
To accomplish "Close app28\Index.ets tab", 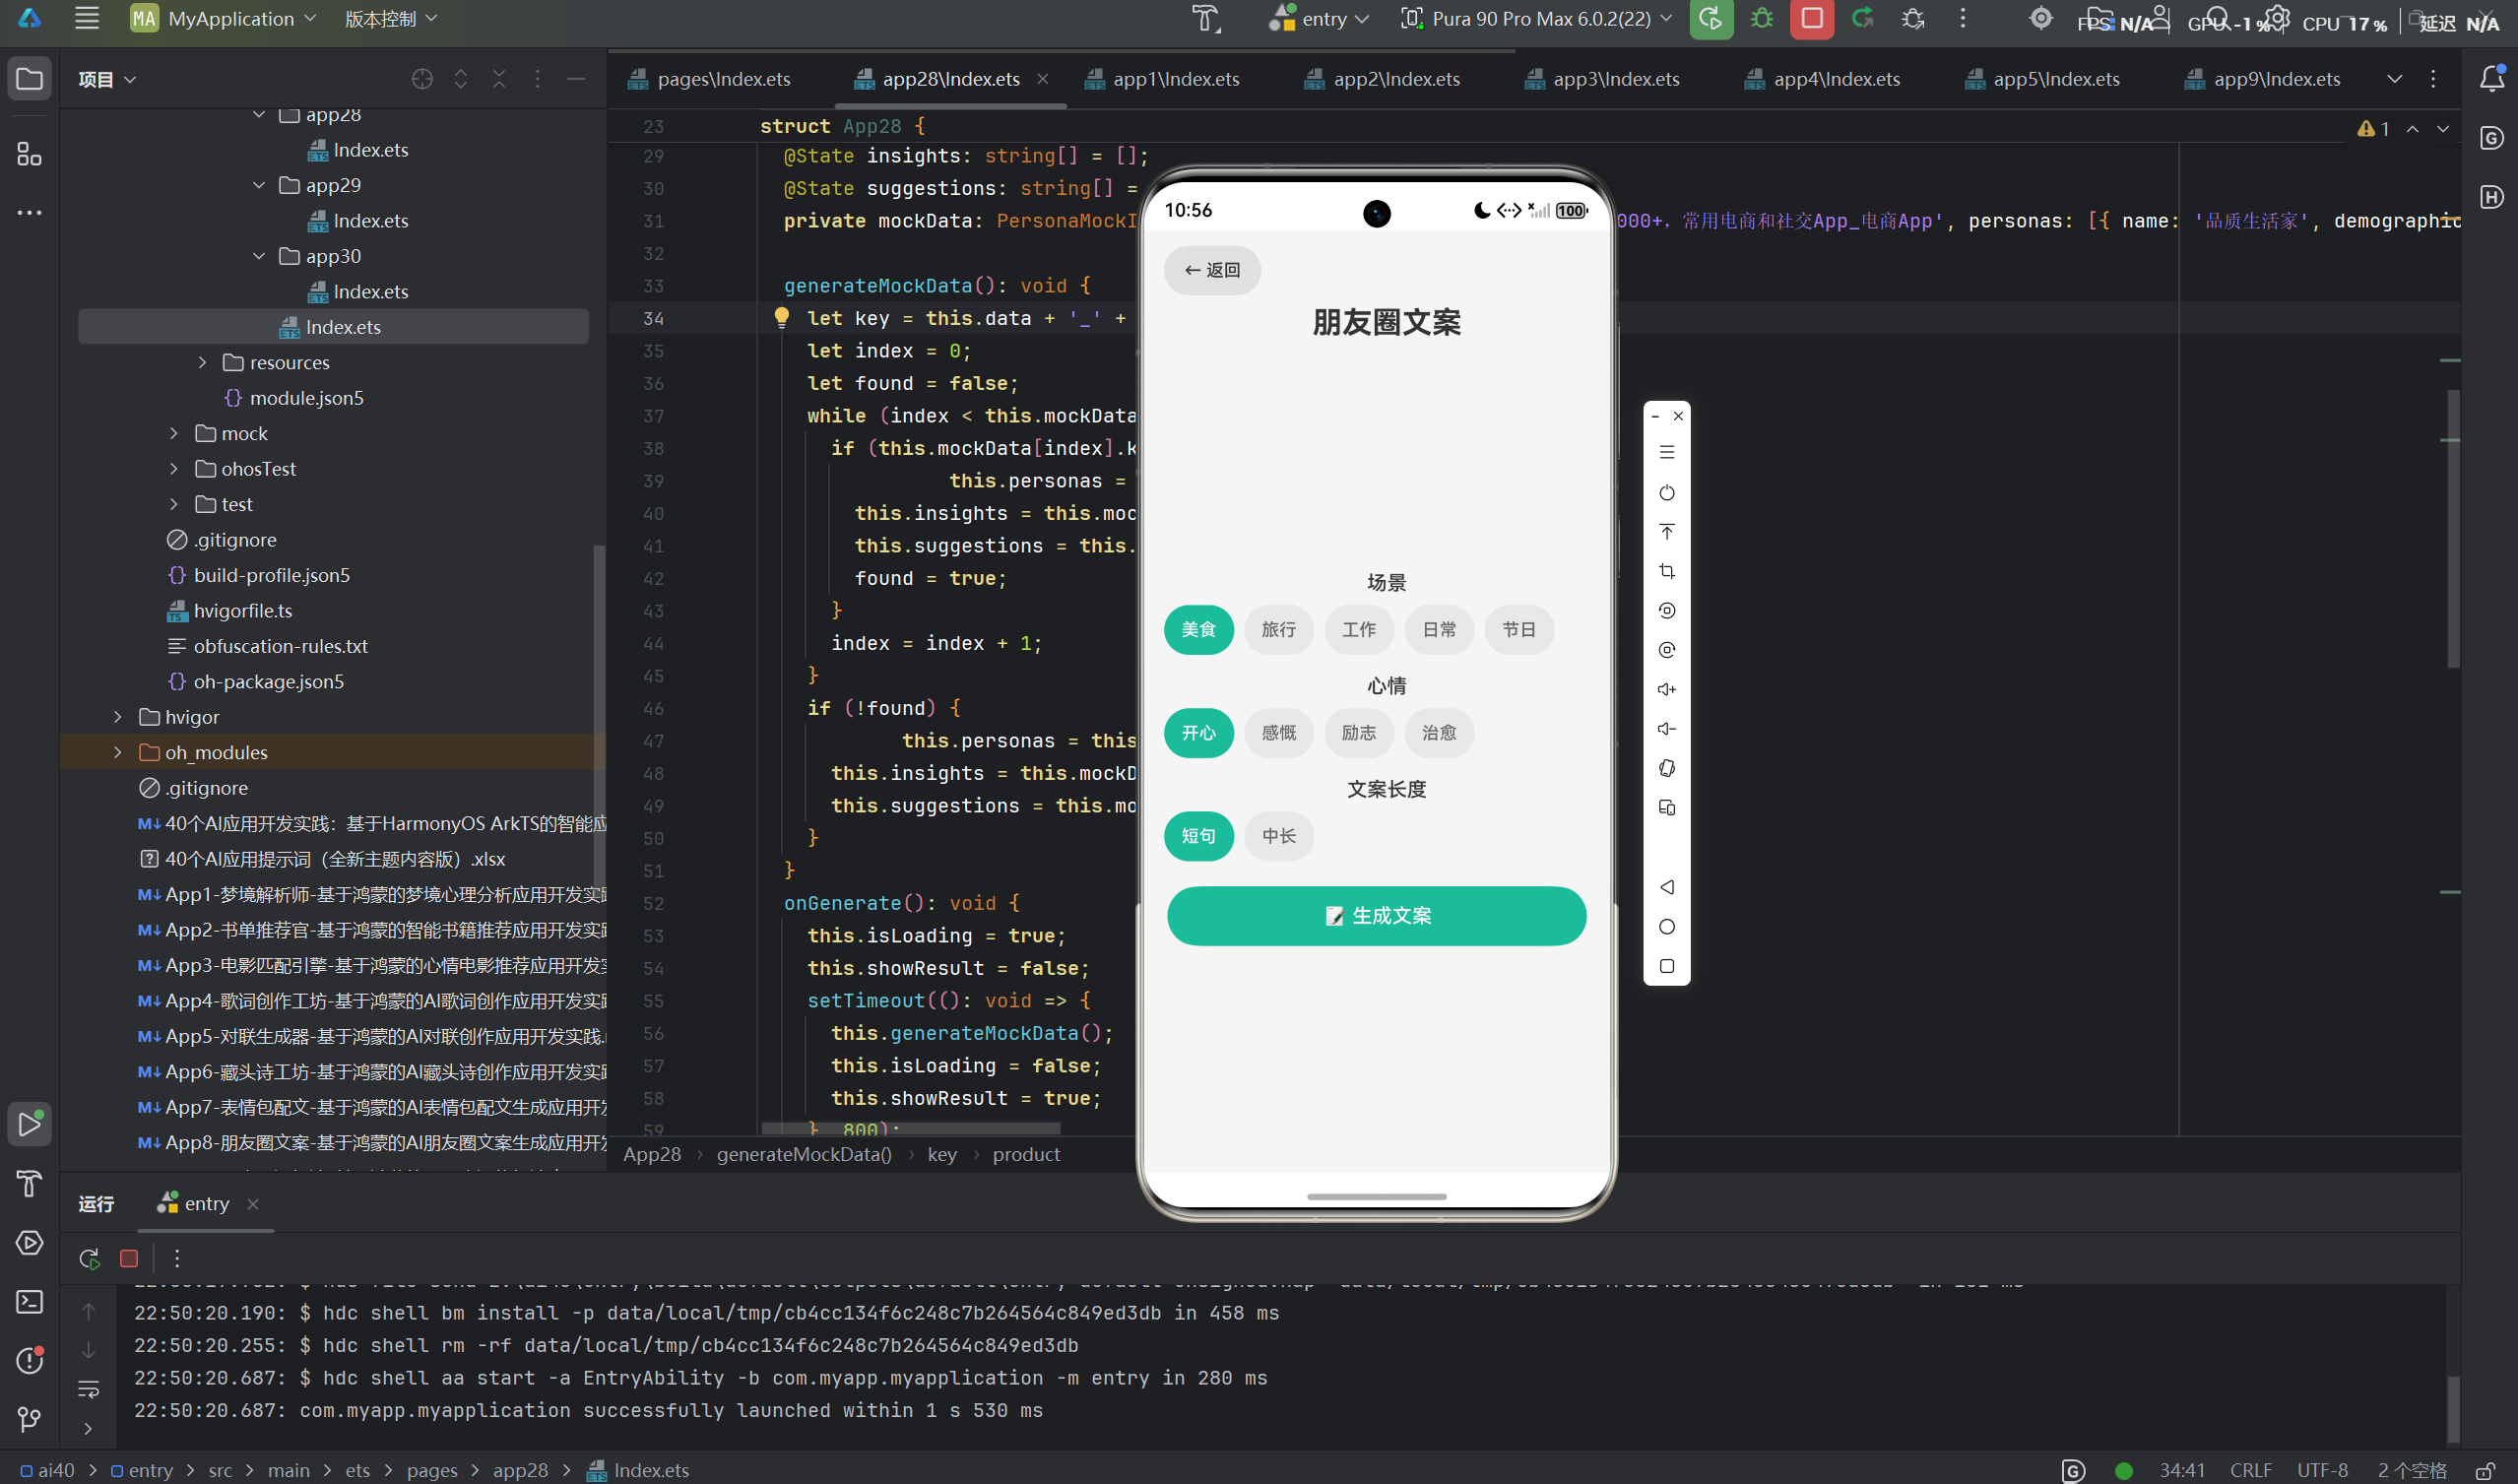I will 1043,78.
